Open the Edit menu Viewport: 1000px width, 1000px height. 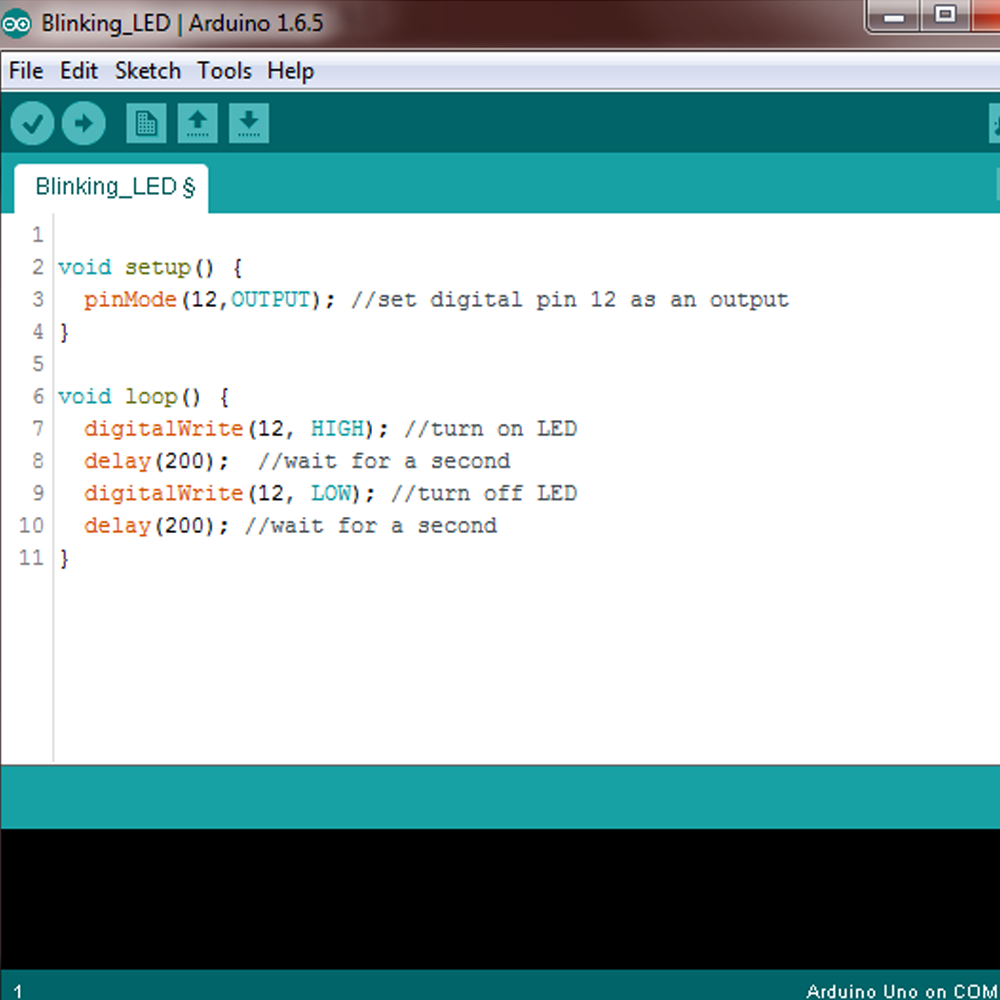click(79, 70)
